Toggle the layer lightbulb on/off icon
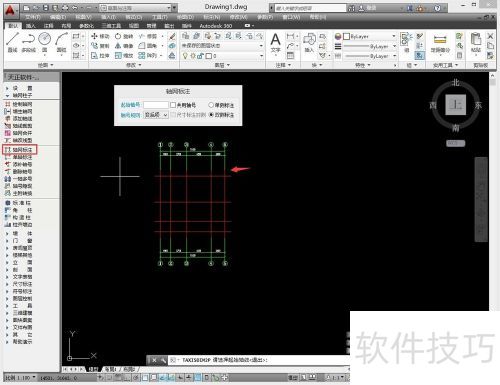The width and height of the screenshot is (500, 385). [185, 56]
